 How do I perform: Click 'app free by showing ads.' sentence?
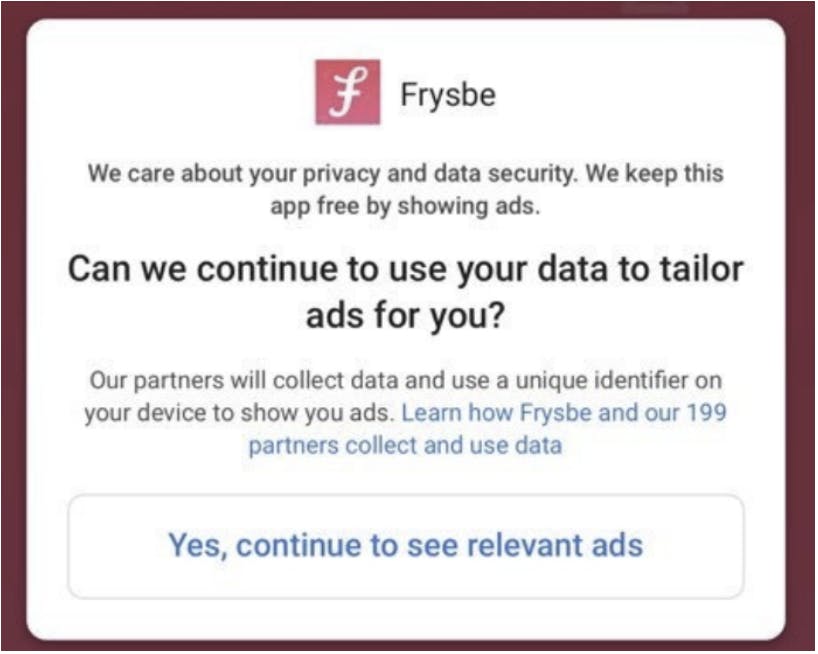405,206
